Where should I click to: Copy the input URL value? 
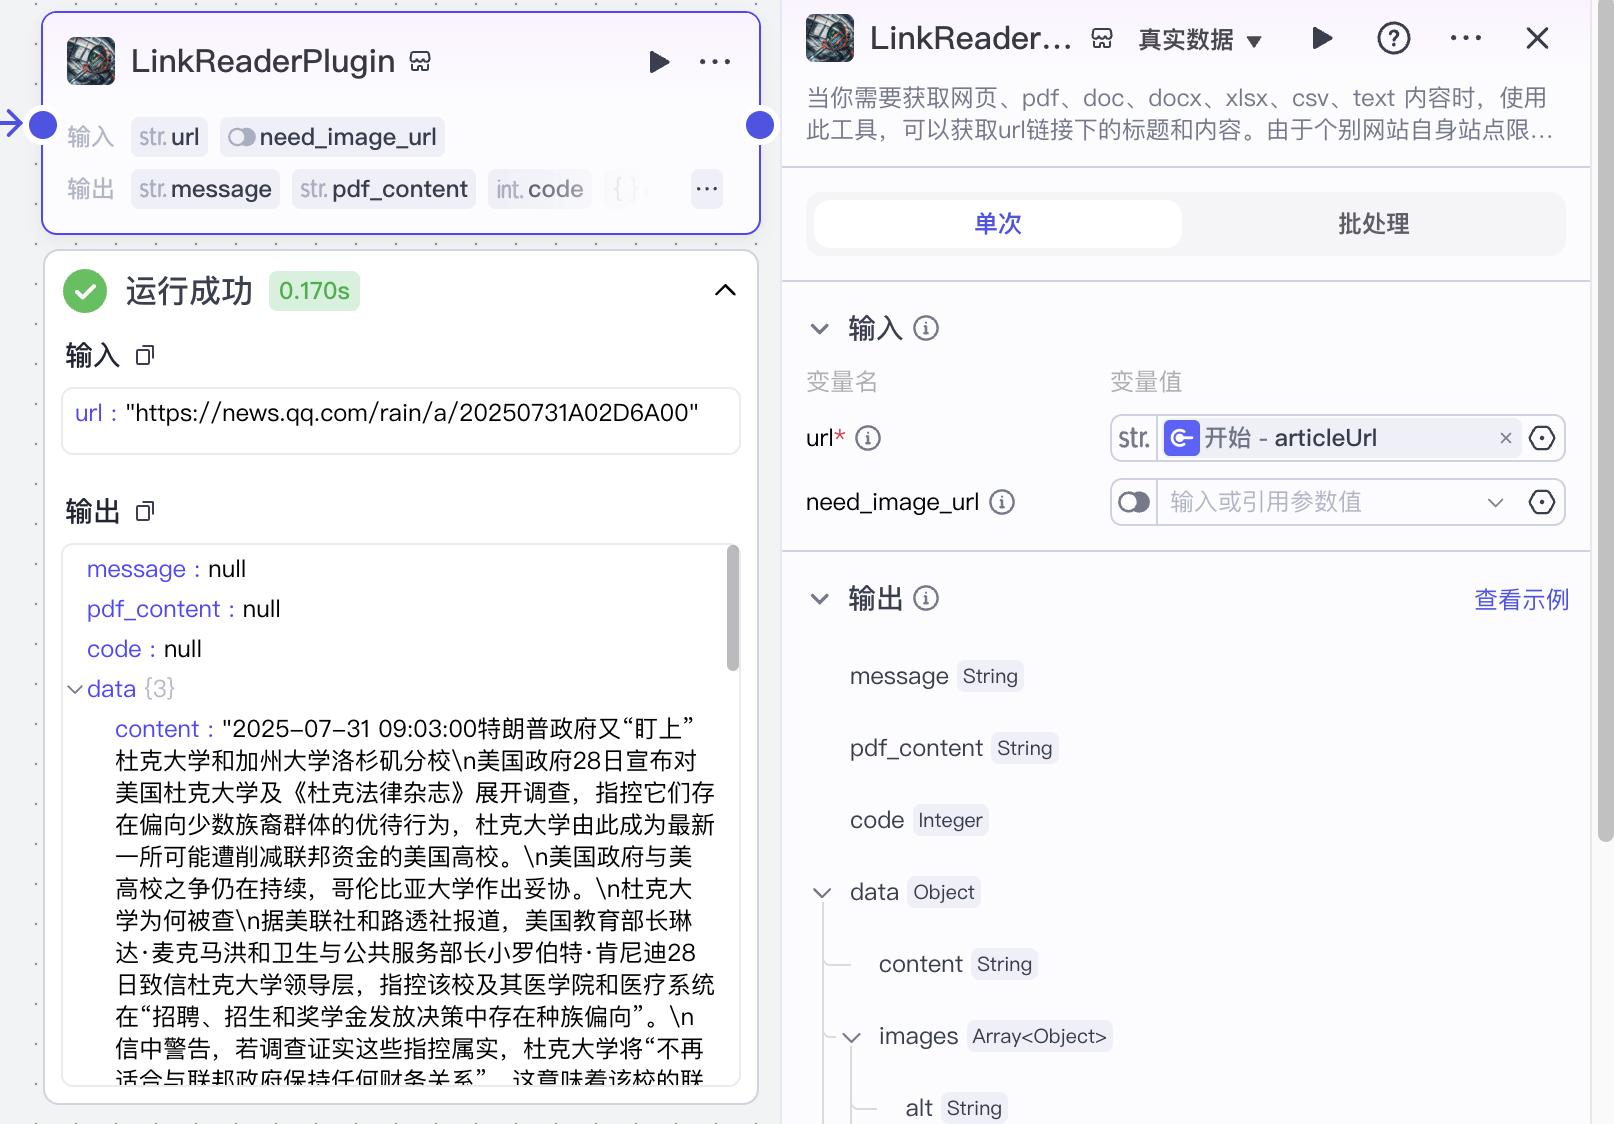click(145, 355)
